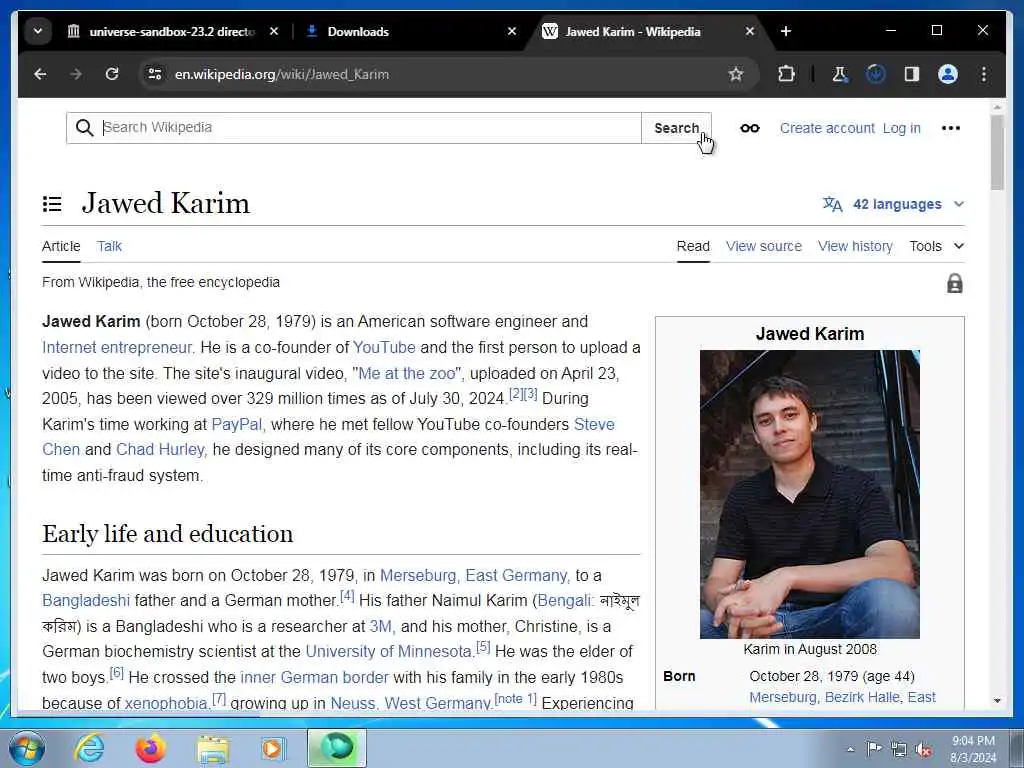Follow the inner German border link
1024x768 pixels.
314,678
